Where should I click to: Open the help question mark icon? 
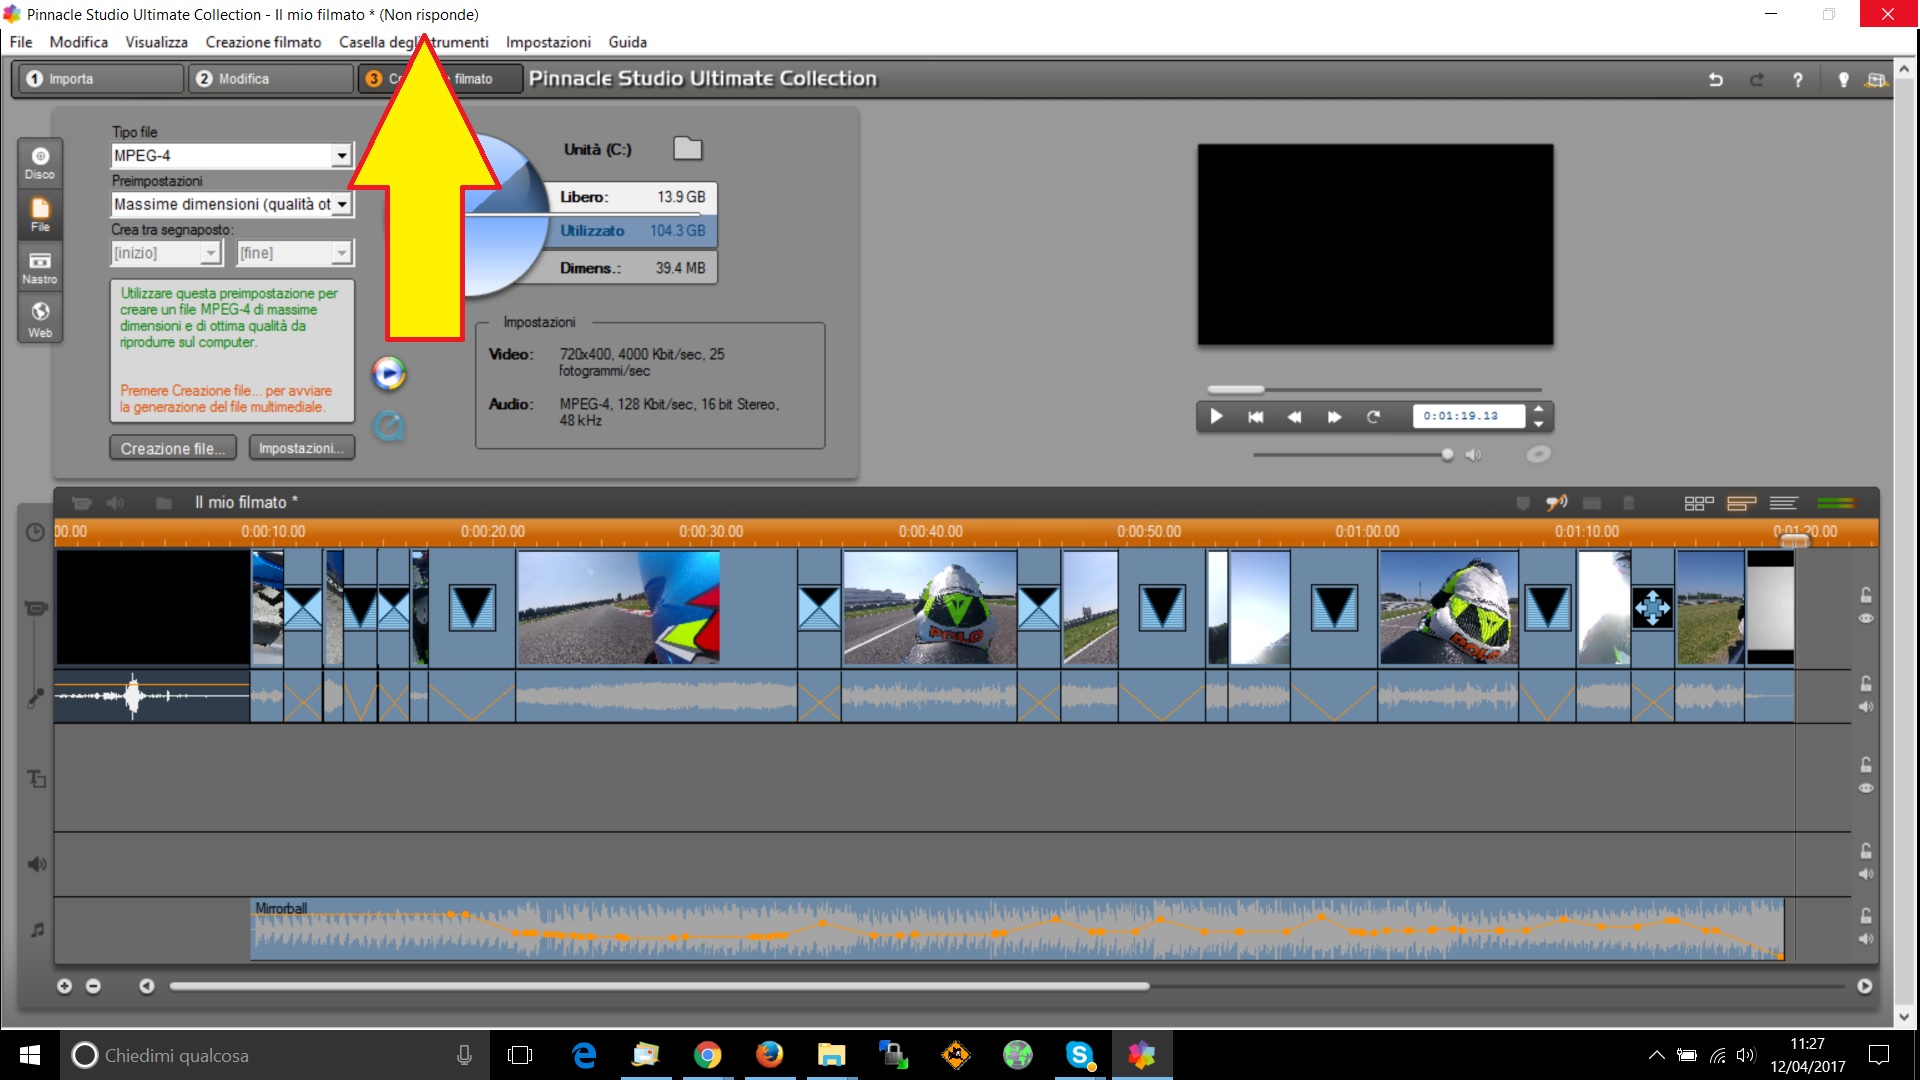coord(1798,79)
